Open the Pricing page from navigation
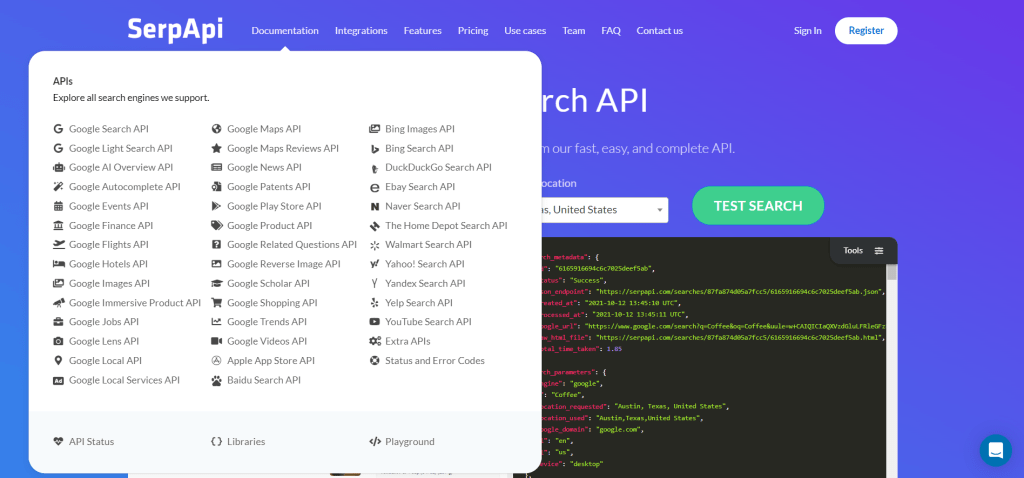 pyautogui.click(x=473, y=31)
